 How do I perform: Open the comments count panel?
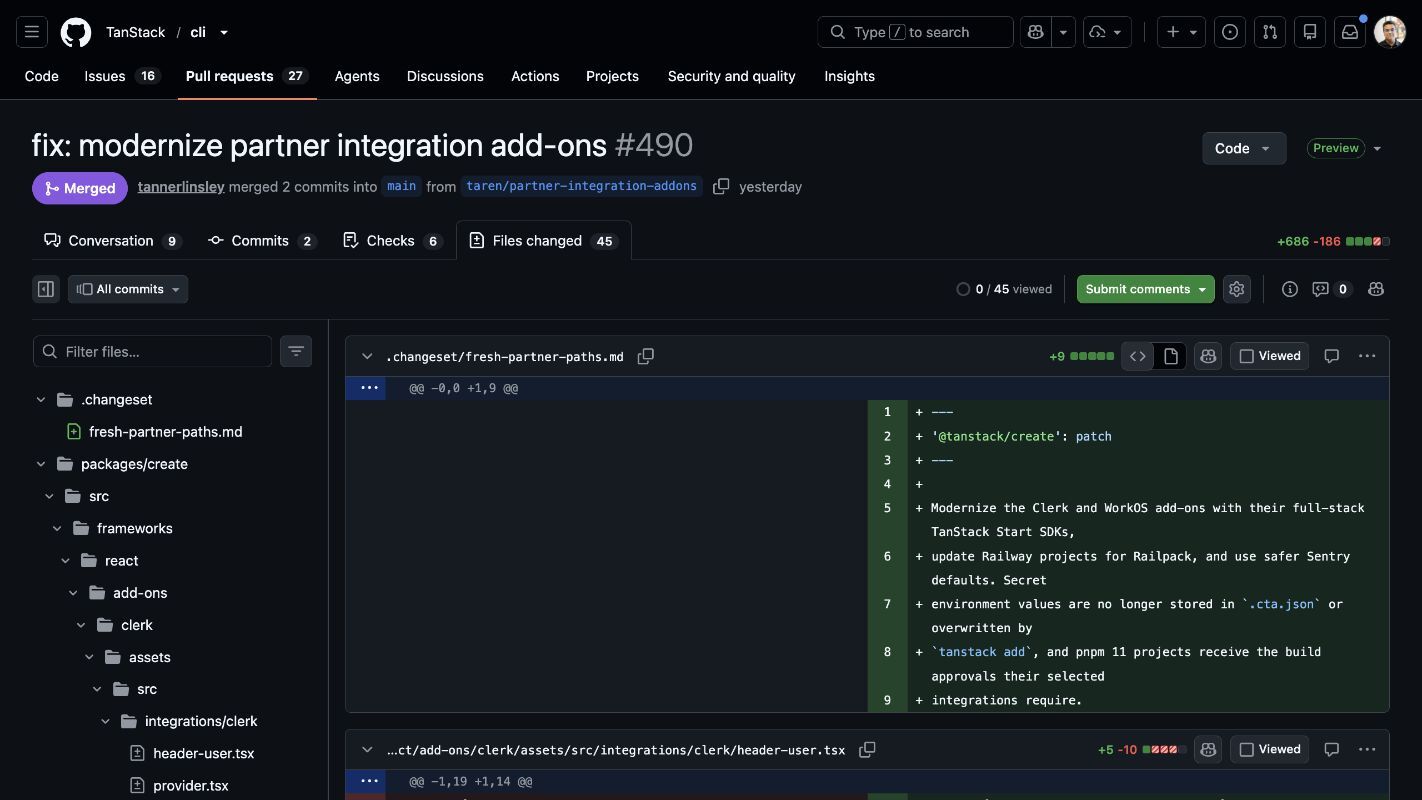(x=1332, y=289)
